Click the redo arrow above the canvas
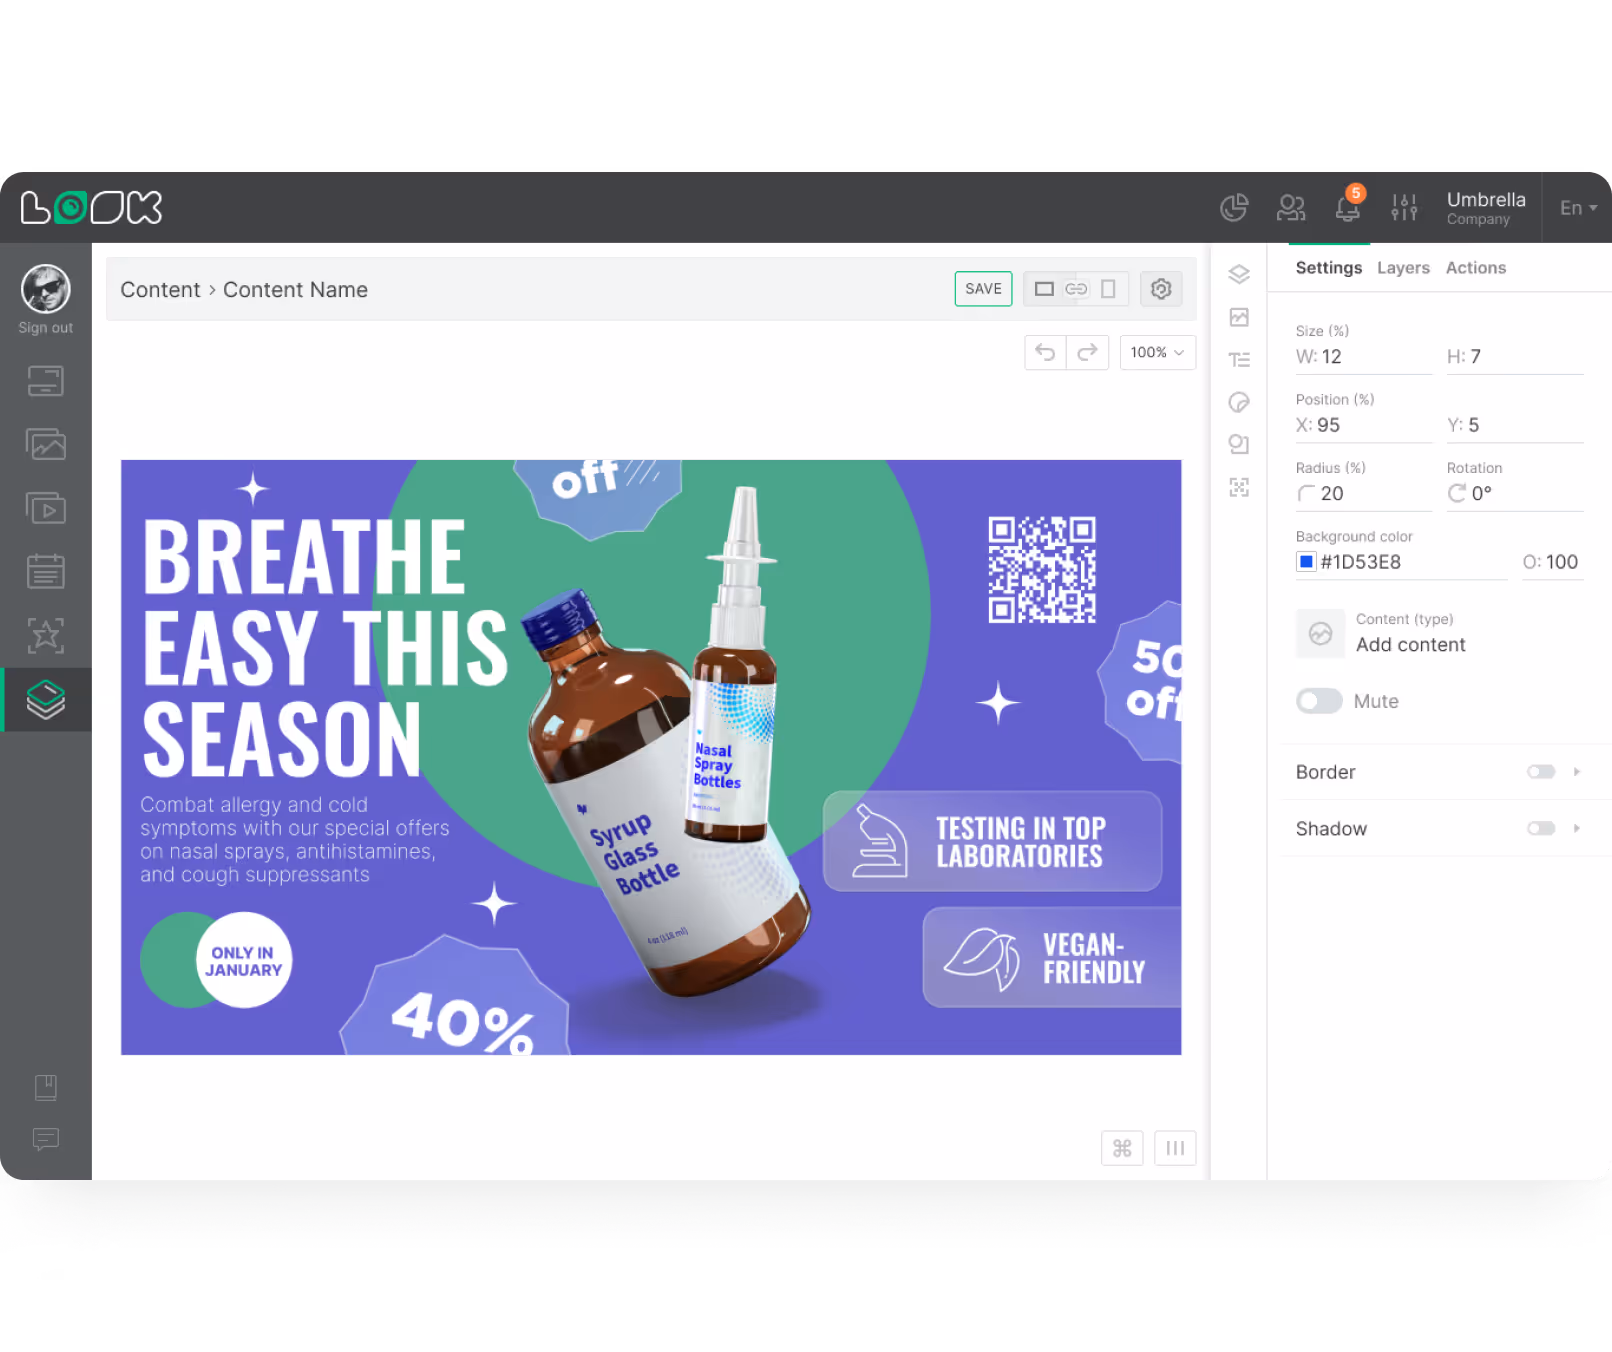This screenshot has height=1352, width=1612. 1088,352
